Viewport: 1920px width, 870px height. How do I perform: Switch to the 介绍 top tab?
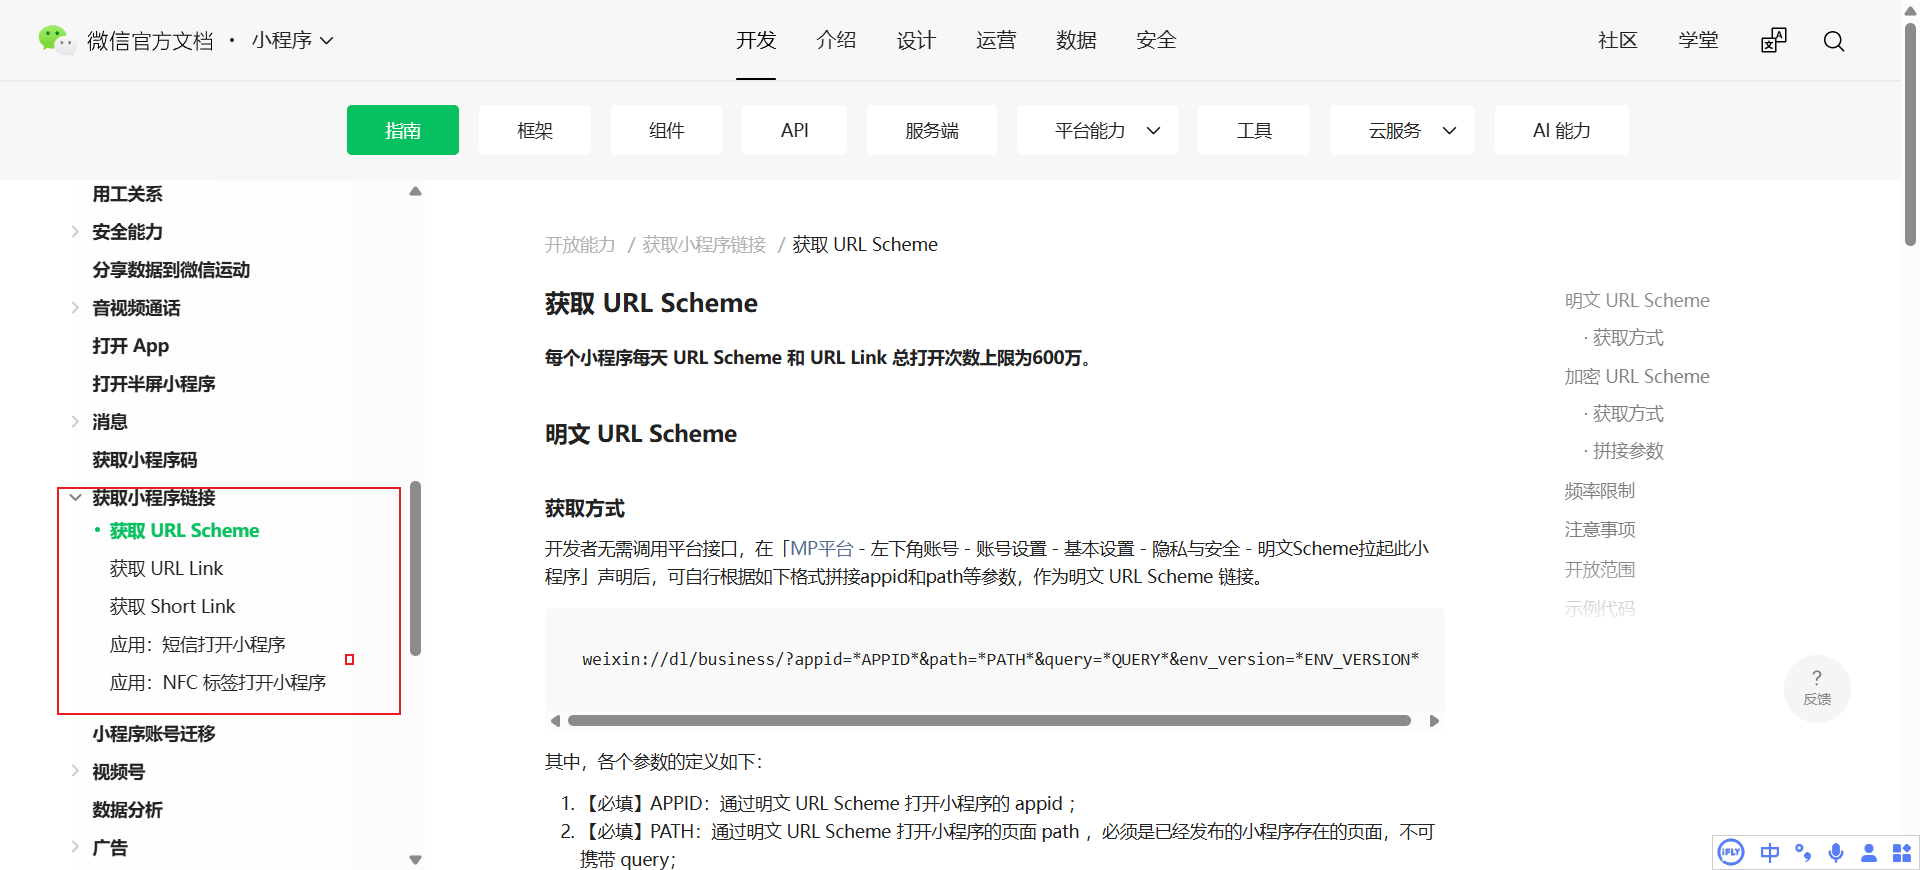click(x=836, y=40)
